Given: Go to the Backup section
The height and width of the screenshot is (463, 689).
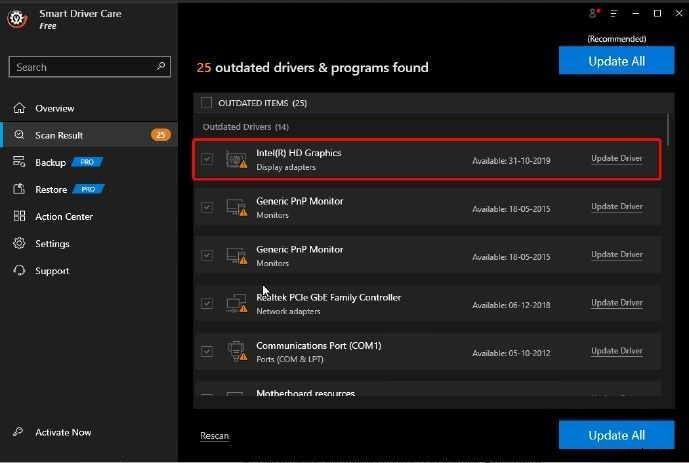Looking at the screenshot, I should pyautogui.click(x=89, y=162).
